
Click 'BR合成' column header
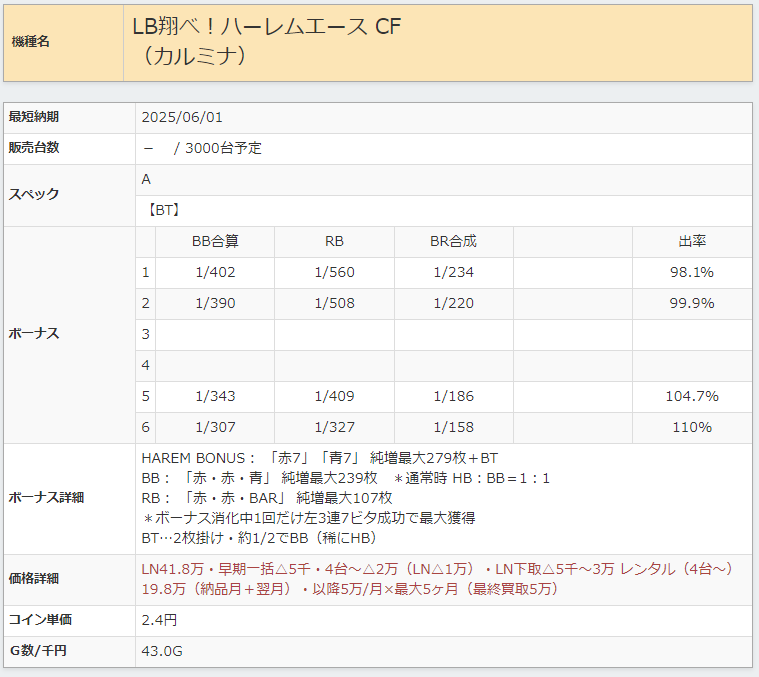click(x=454, y=241)
